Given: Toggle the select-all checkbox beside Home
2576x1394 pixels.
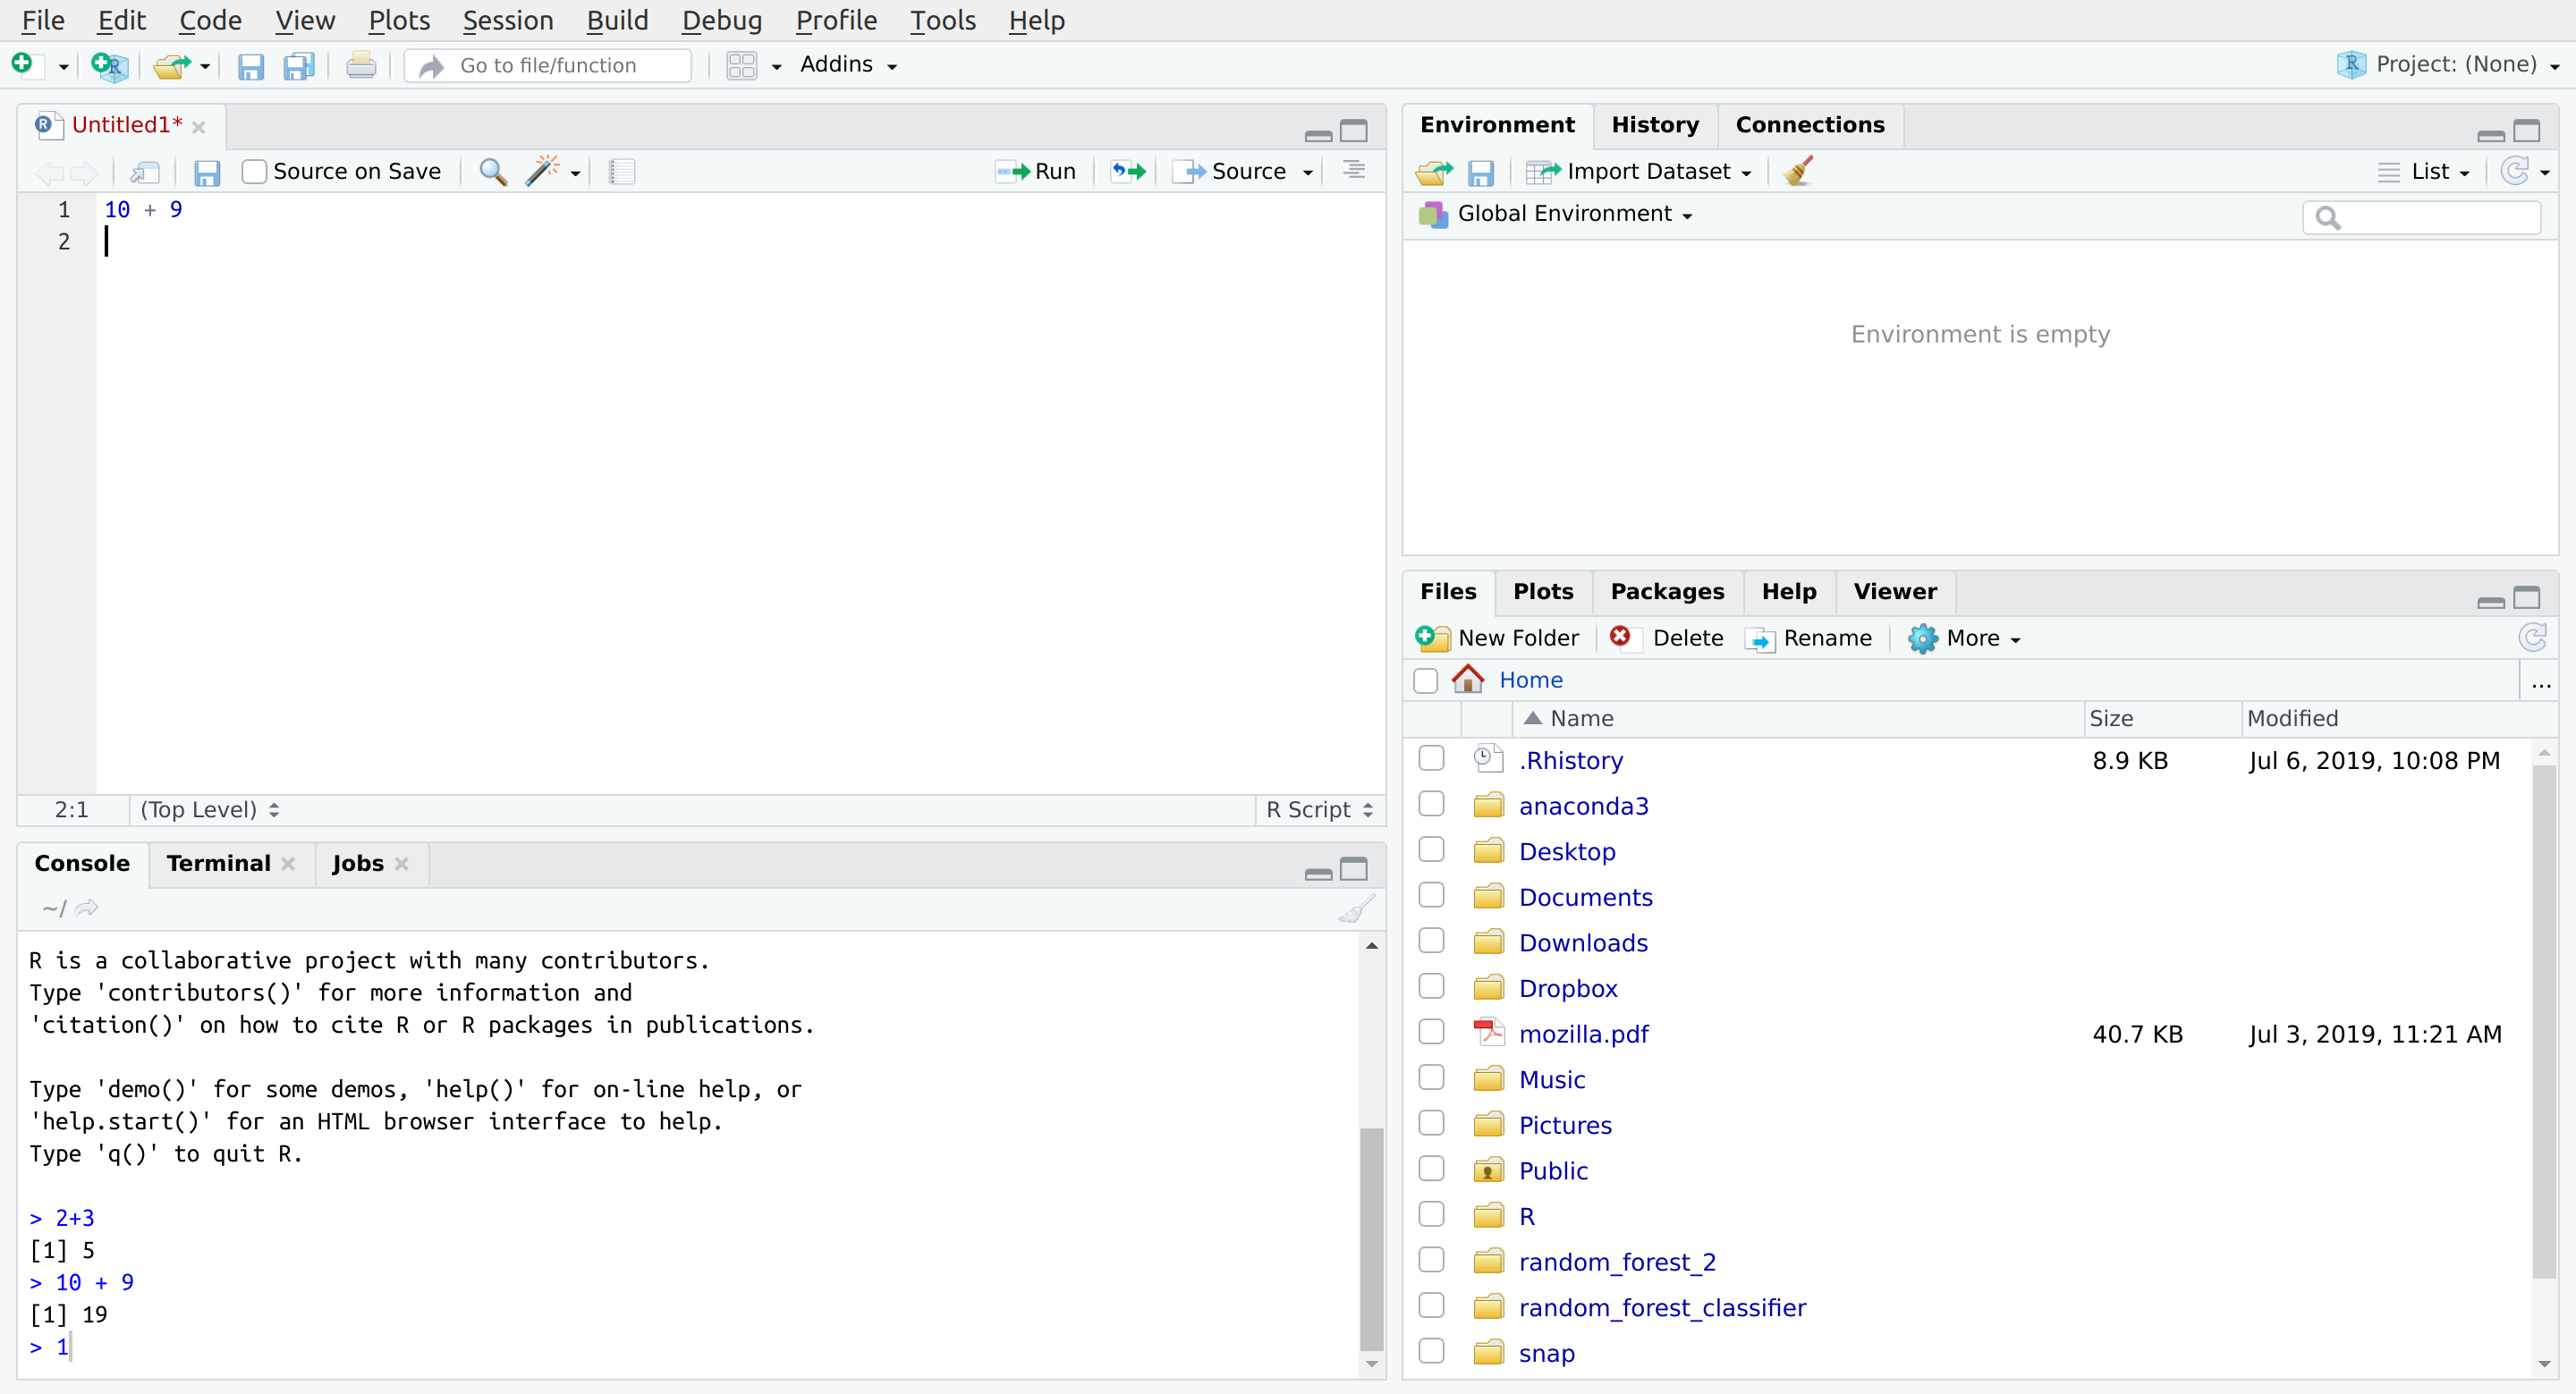Looking at the screenshot, I should click(1426, 681).
